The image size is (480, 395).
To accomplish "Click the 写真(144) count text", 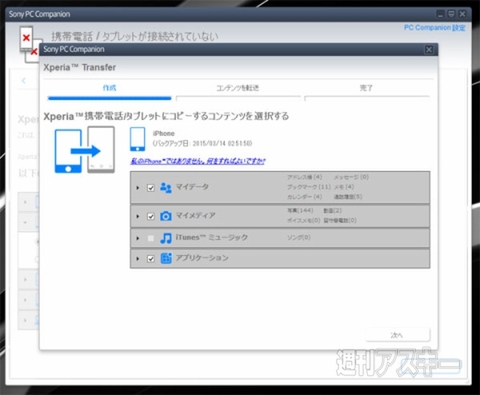I will click(300, 210).
